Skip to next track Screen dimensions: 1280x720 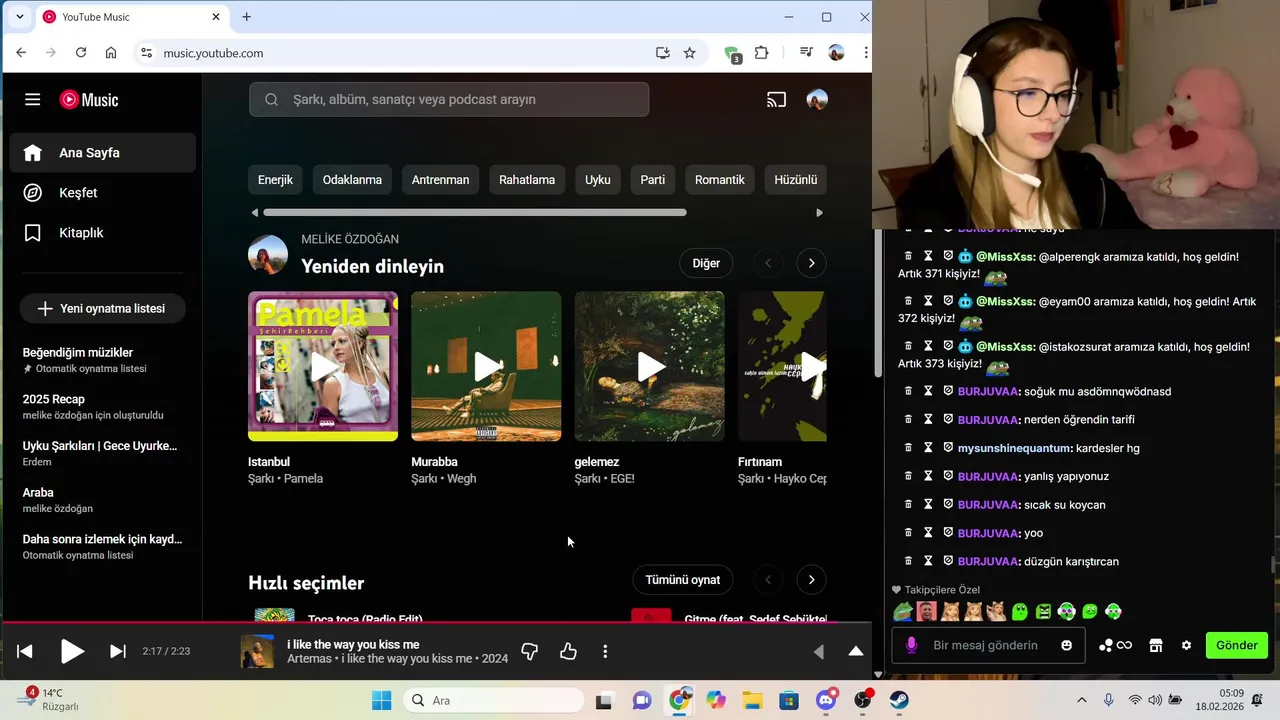117,651
